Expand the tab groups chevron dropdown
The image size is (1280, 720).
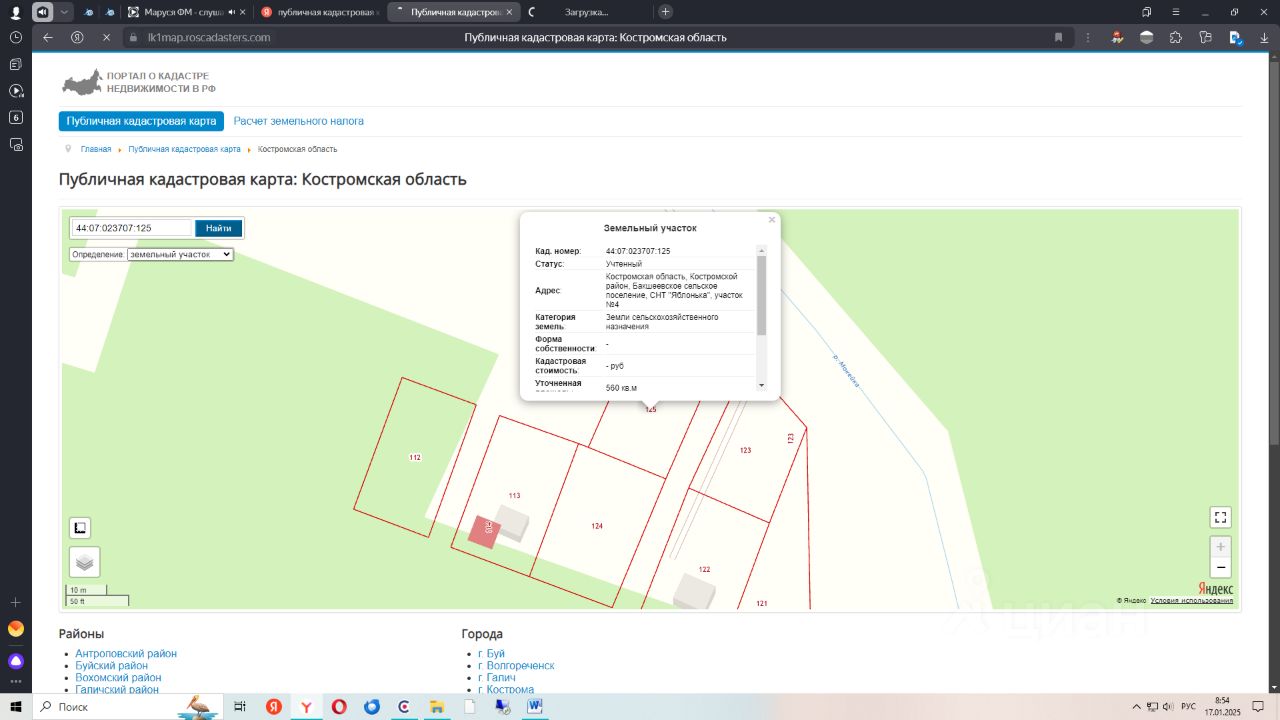pos(65,12)
